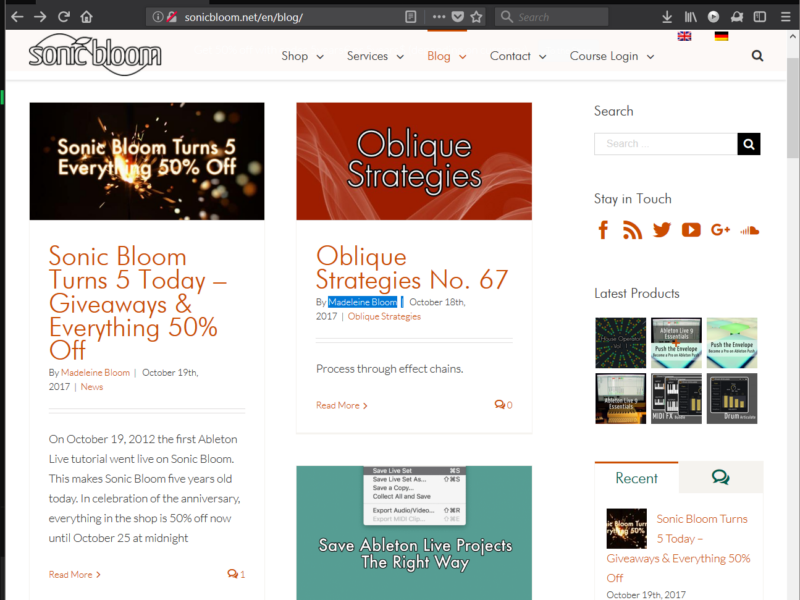
Task: Expand the Course Login dropdown
Action: 611,56
